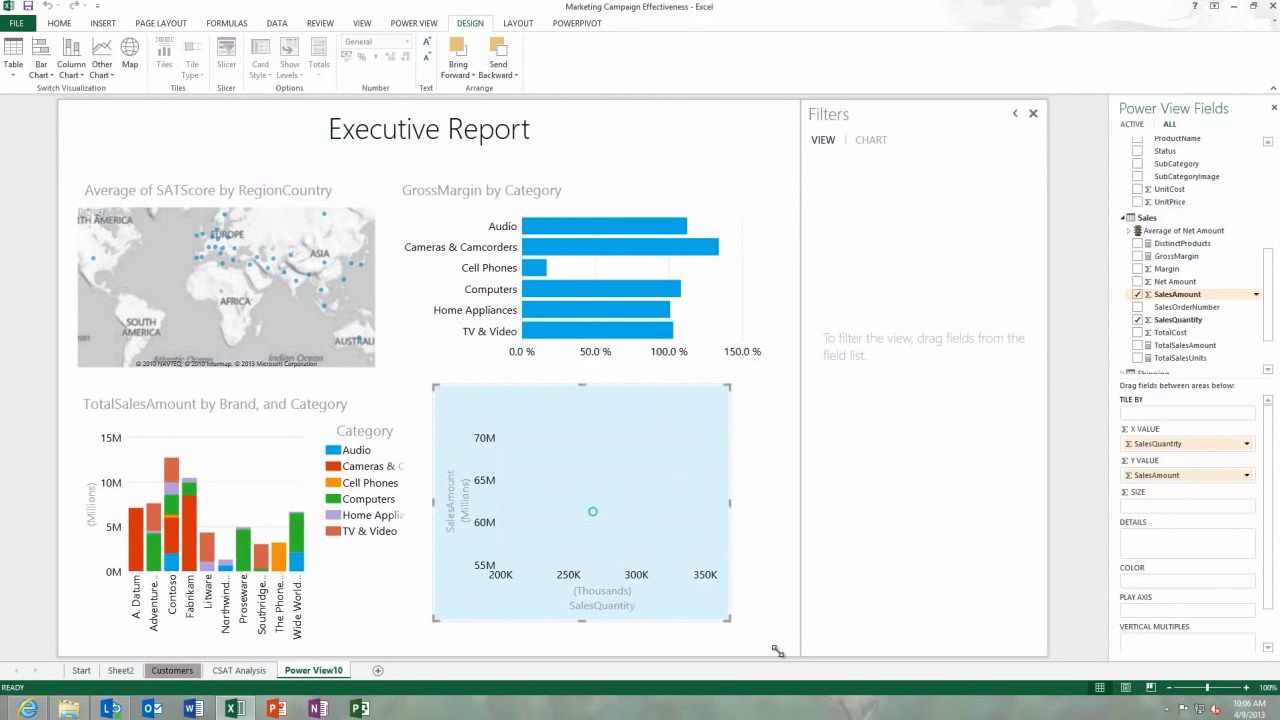Open the SalesAmount Y Value dropdown
Image resolution: width=1280 pixels, height=720 pixels.
1246,475
